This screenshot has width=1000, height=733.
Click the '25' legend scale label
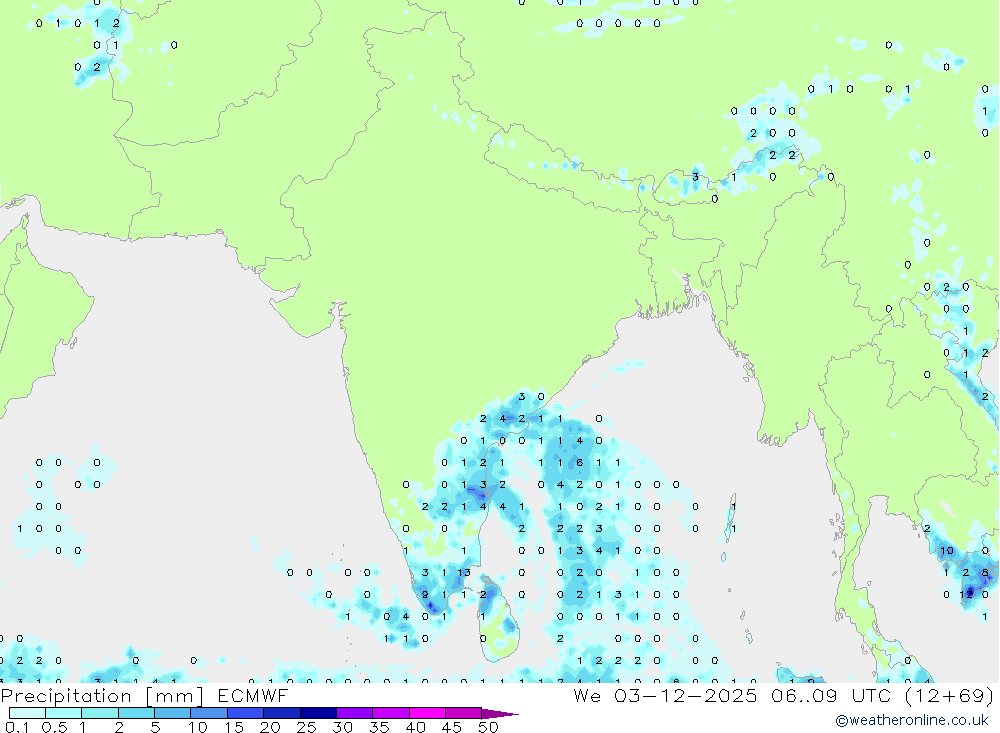(x=307, y=727)
